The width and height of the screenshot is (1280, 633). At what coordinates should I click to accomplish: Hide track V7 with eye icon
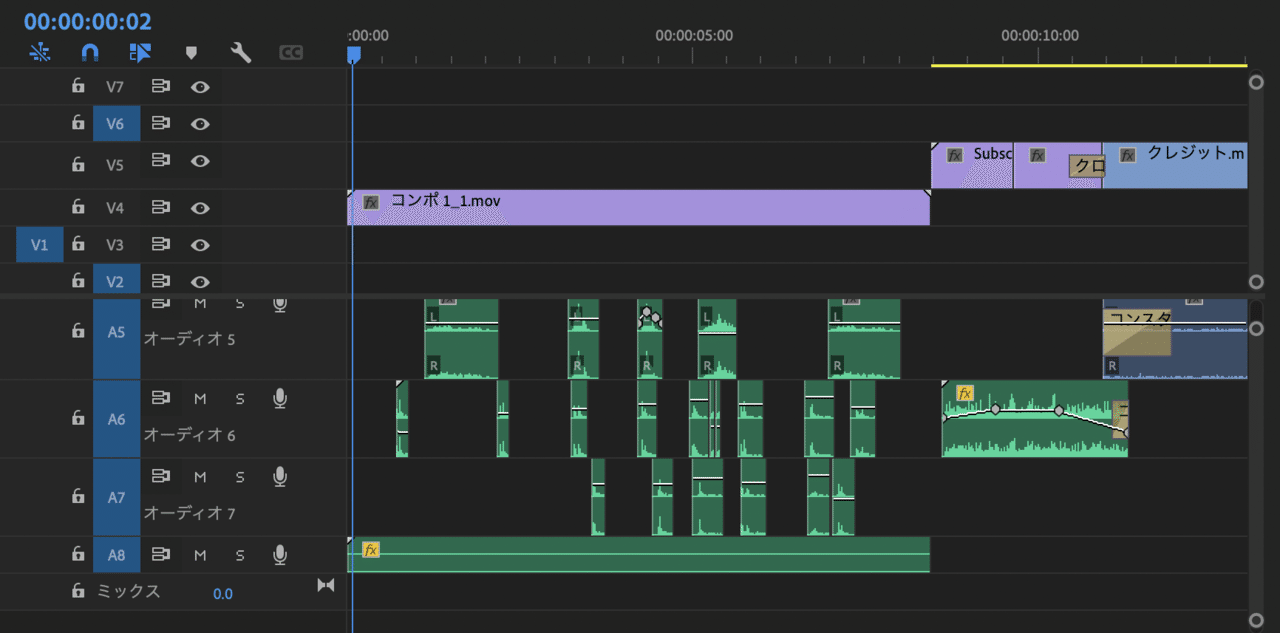(x=200, y=87)
